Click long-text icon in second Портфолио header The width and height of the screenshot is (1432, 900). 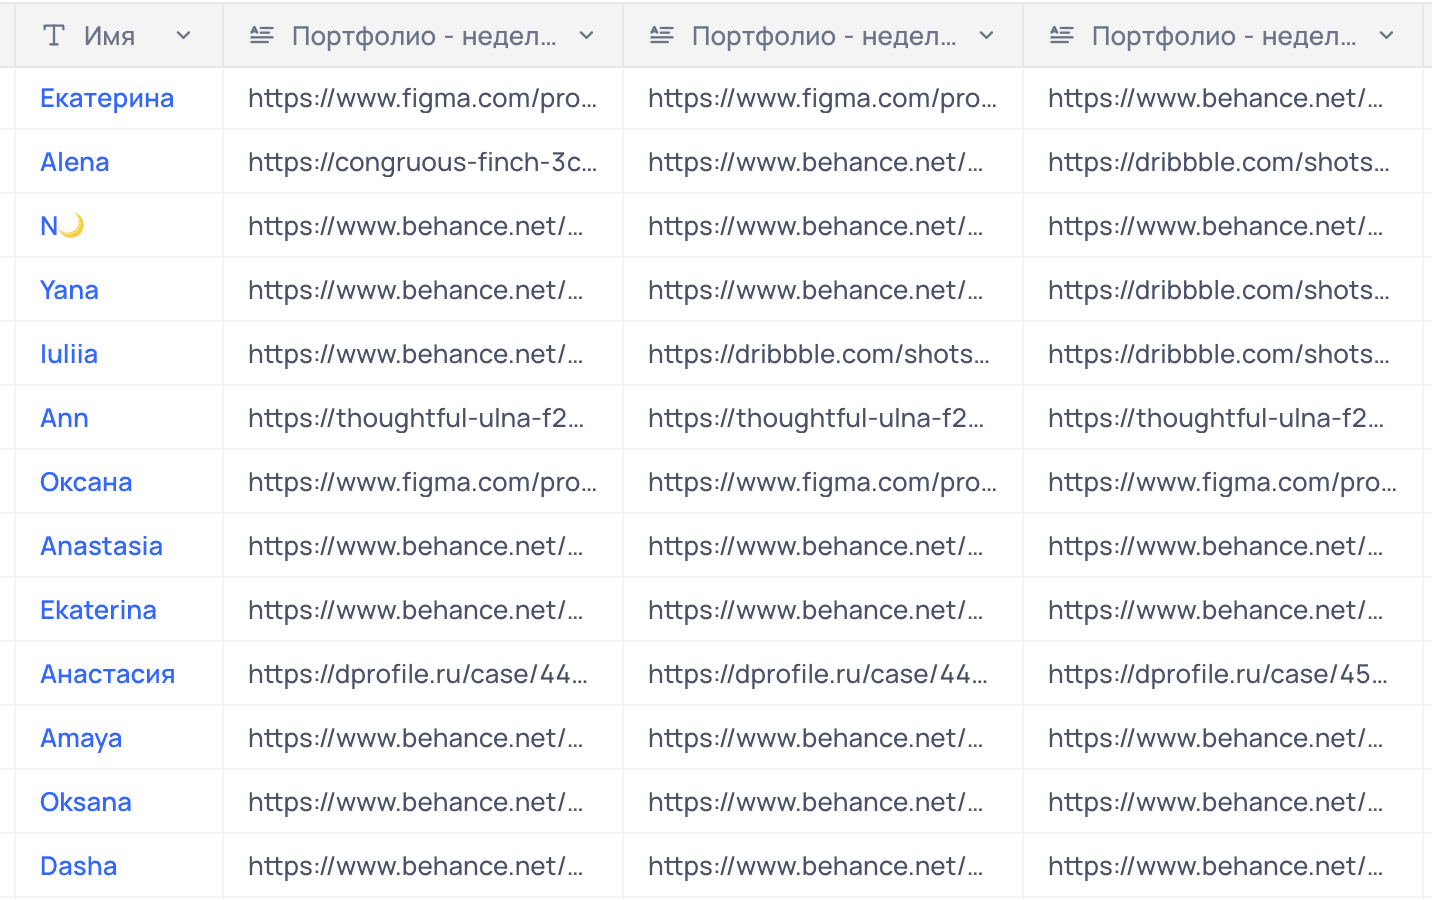(x=661, y=36)
